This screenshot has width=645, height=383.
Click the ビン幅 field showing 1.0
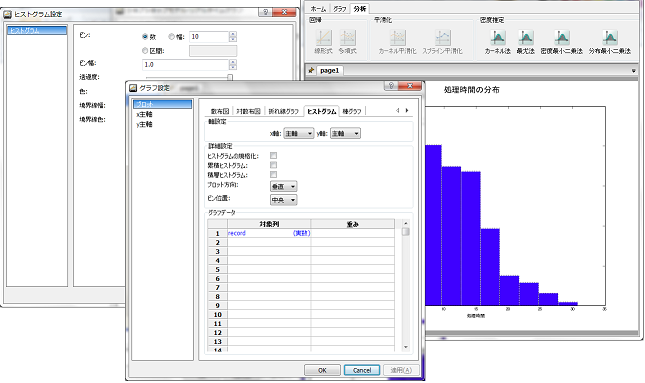(x=185, y=65)
